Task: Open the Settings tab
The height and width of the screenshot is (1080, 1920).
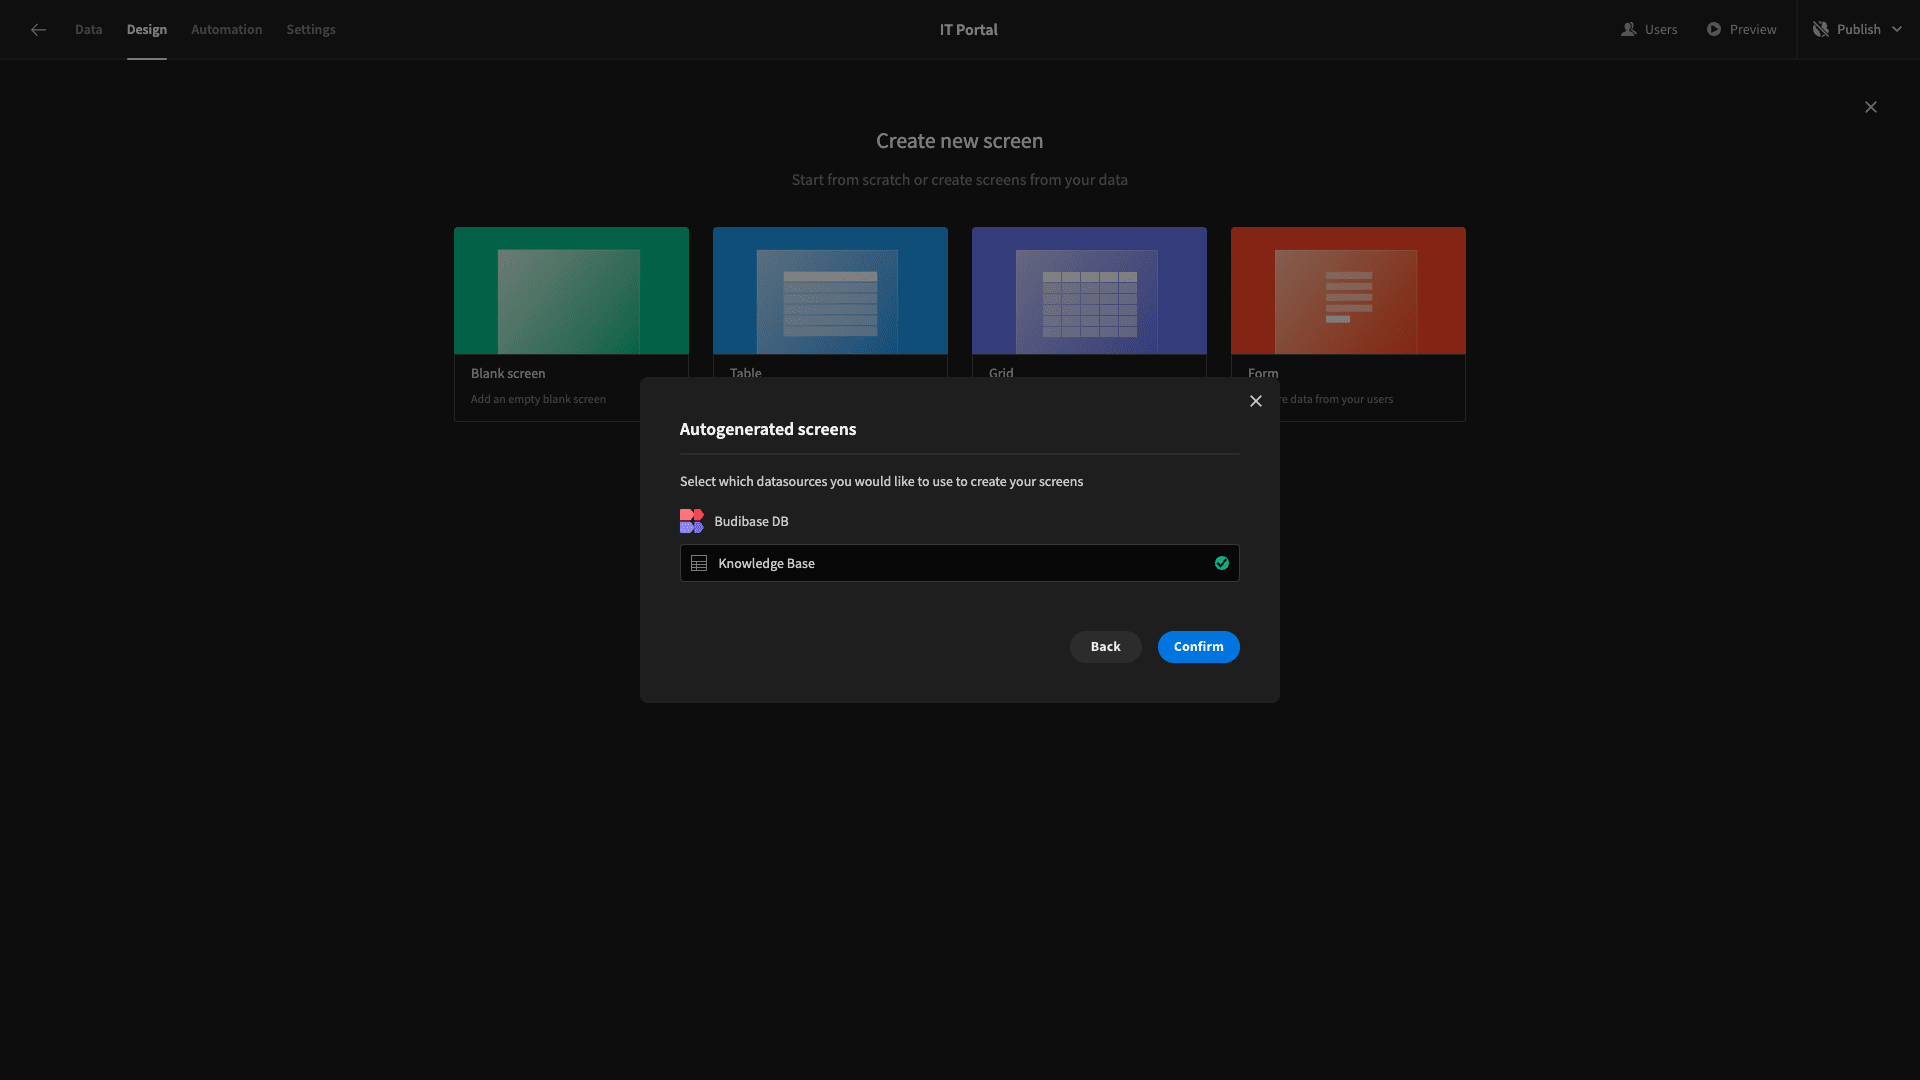Action: [x=311, y=30]
